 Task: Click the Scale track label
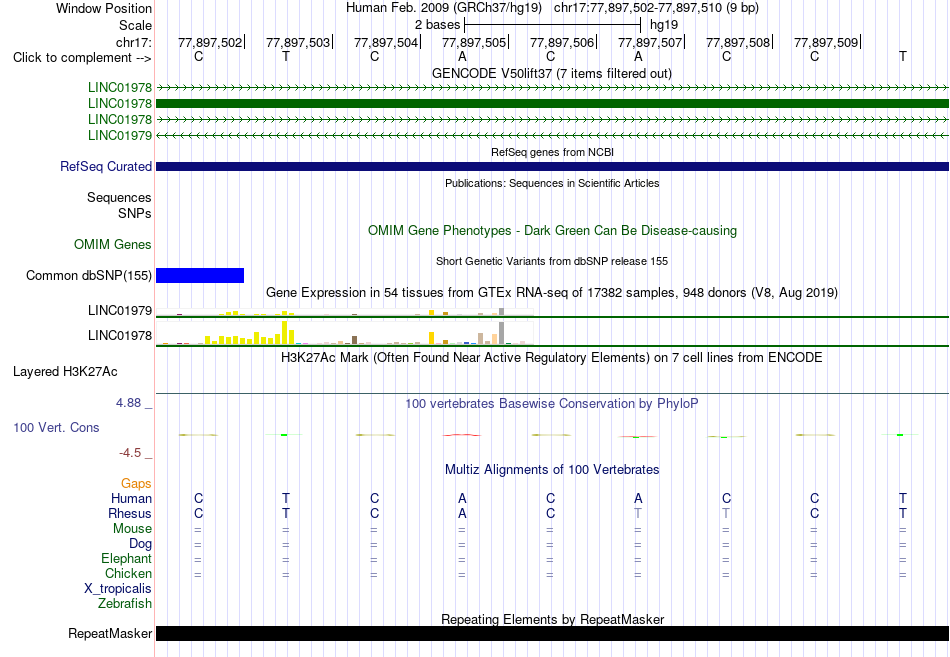135,25
